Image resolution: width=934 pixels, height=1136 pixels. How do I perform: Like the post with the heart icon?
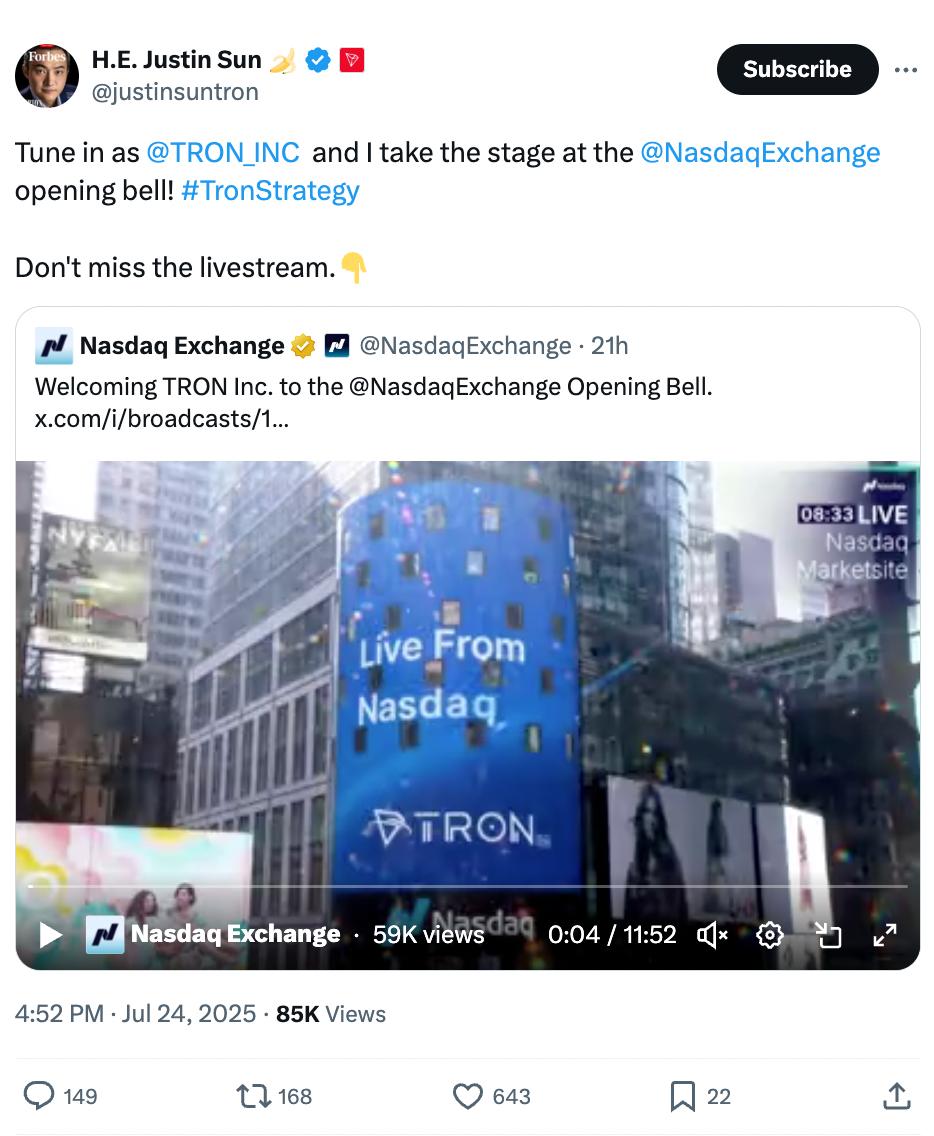pos(467,1096)
